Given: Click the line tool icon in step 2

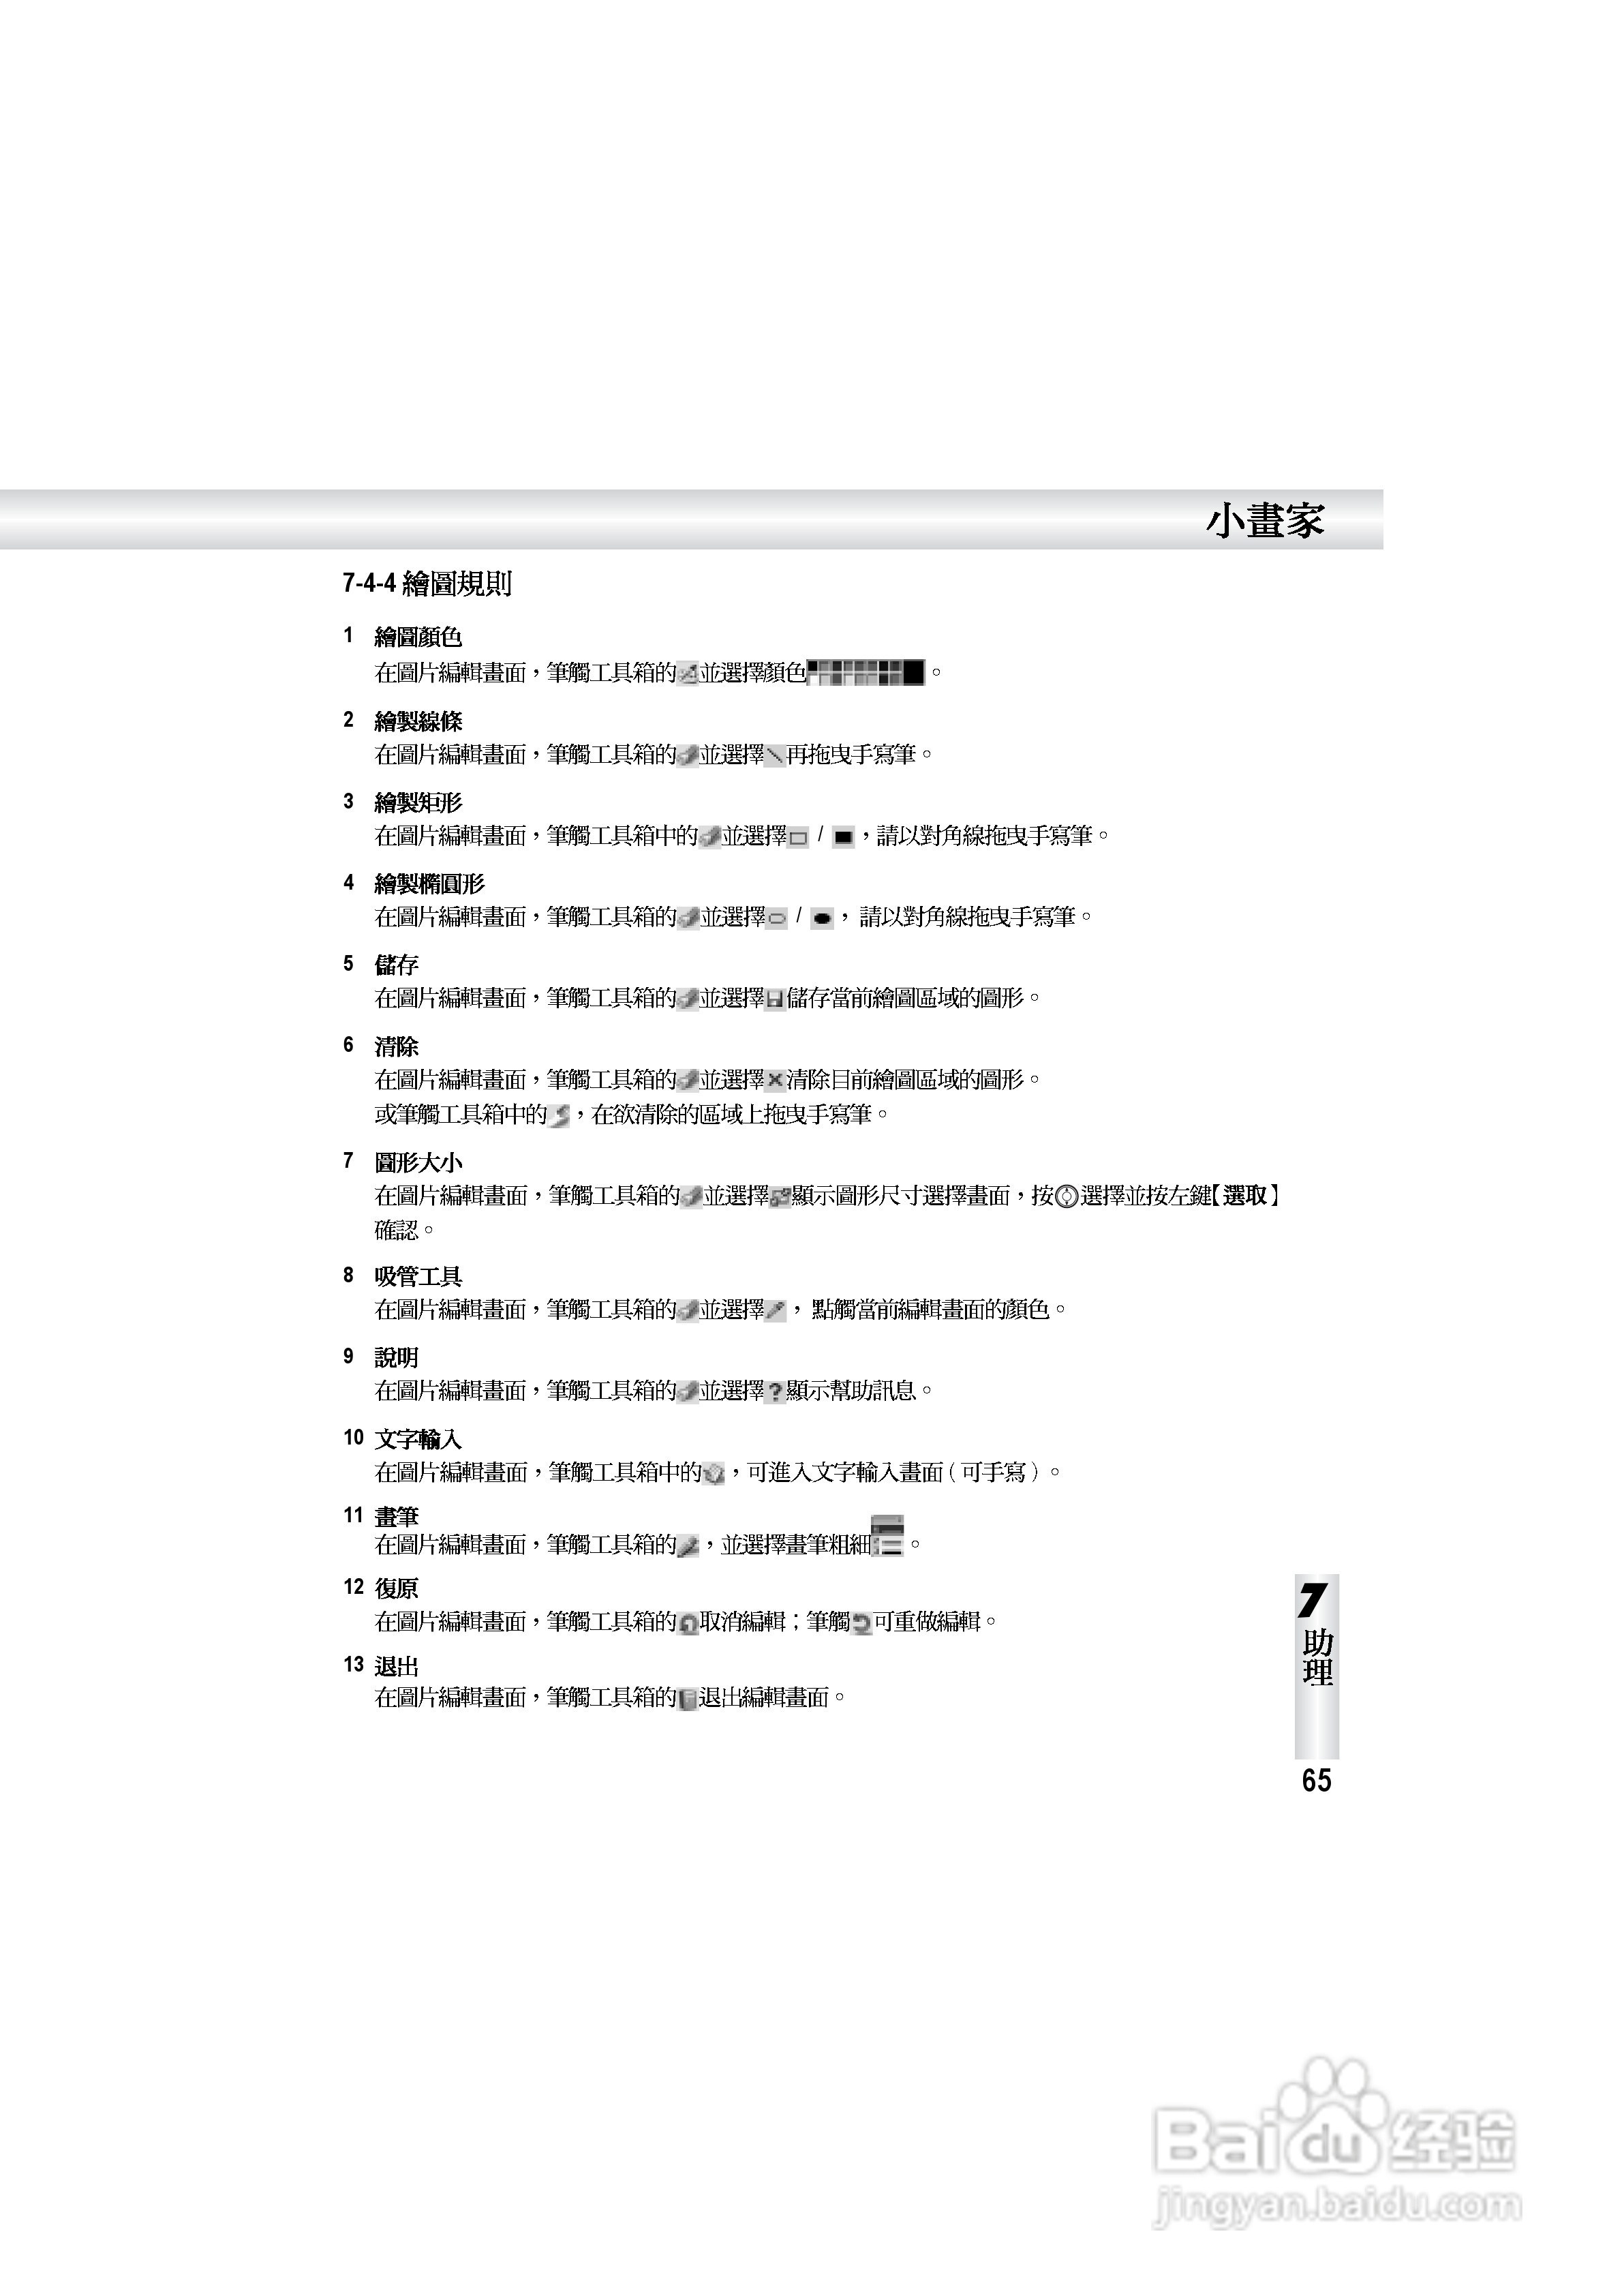Looking at the screenshot, I should (774, 757).
